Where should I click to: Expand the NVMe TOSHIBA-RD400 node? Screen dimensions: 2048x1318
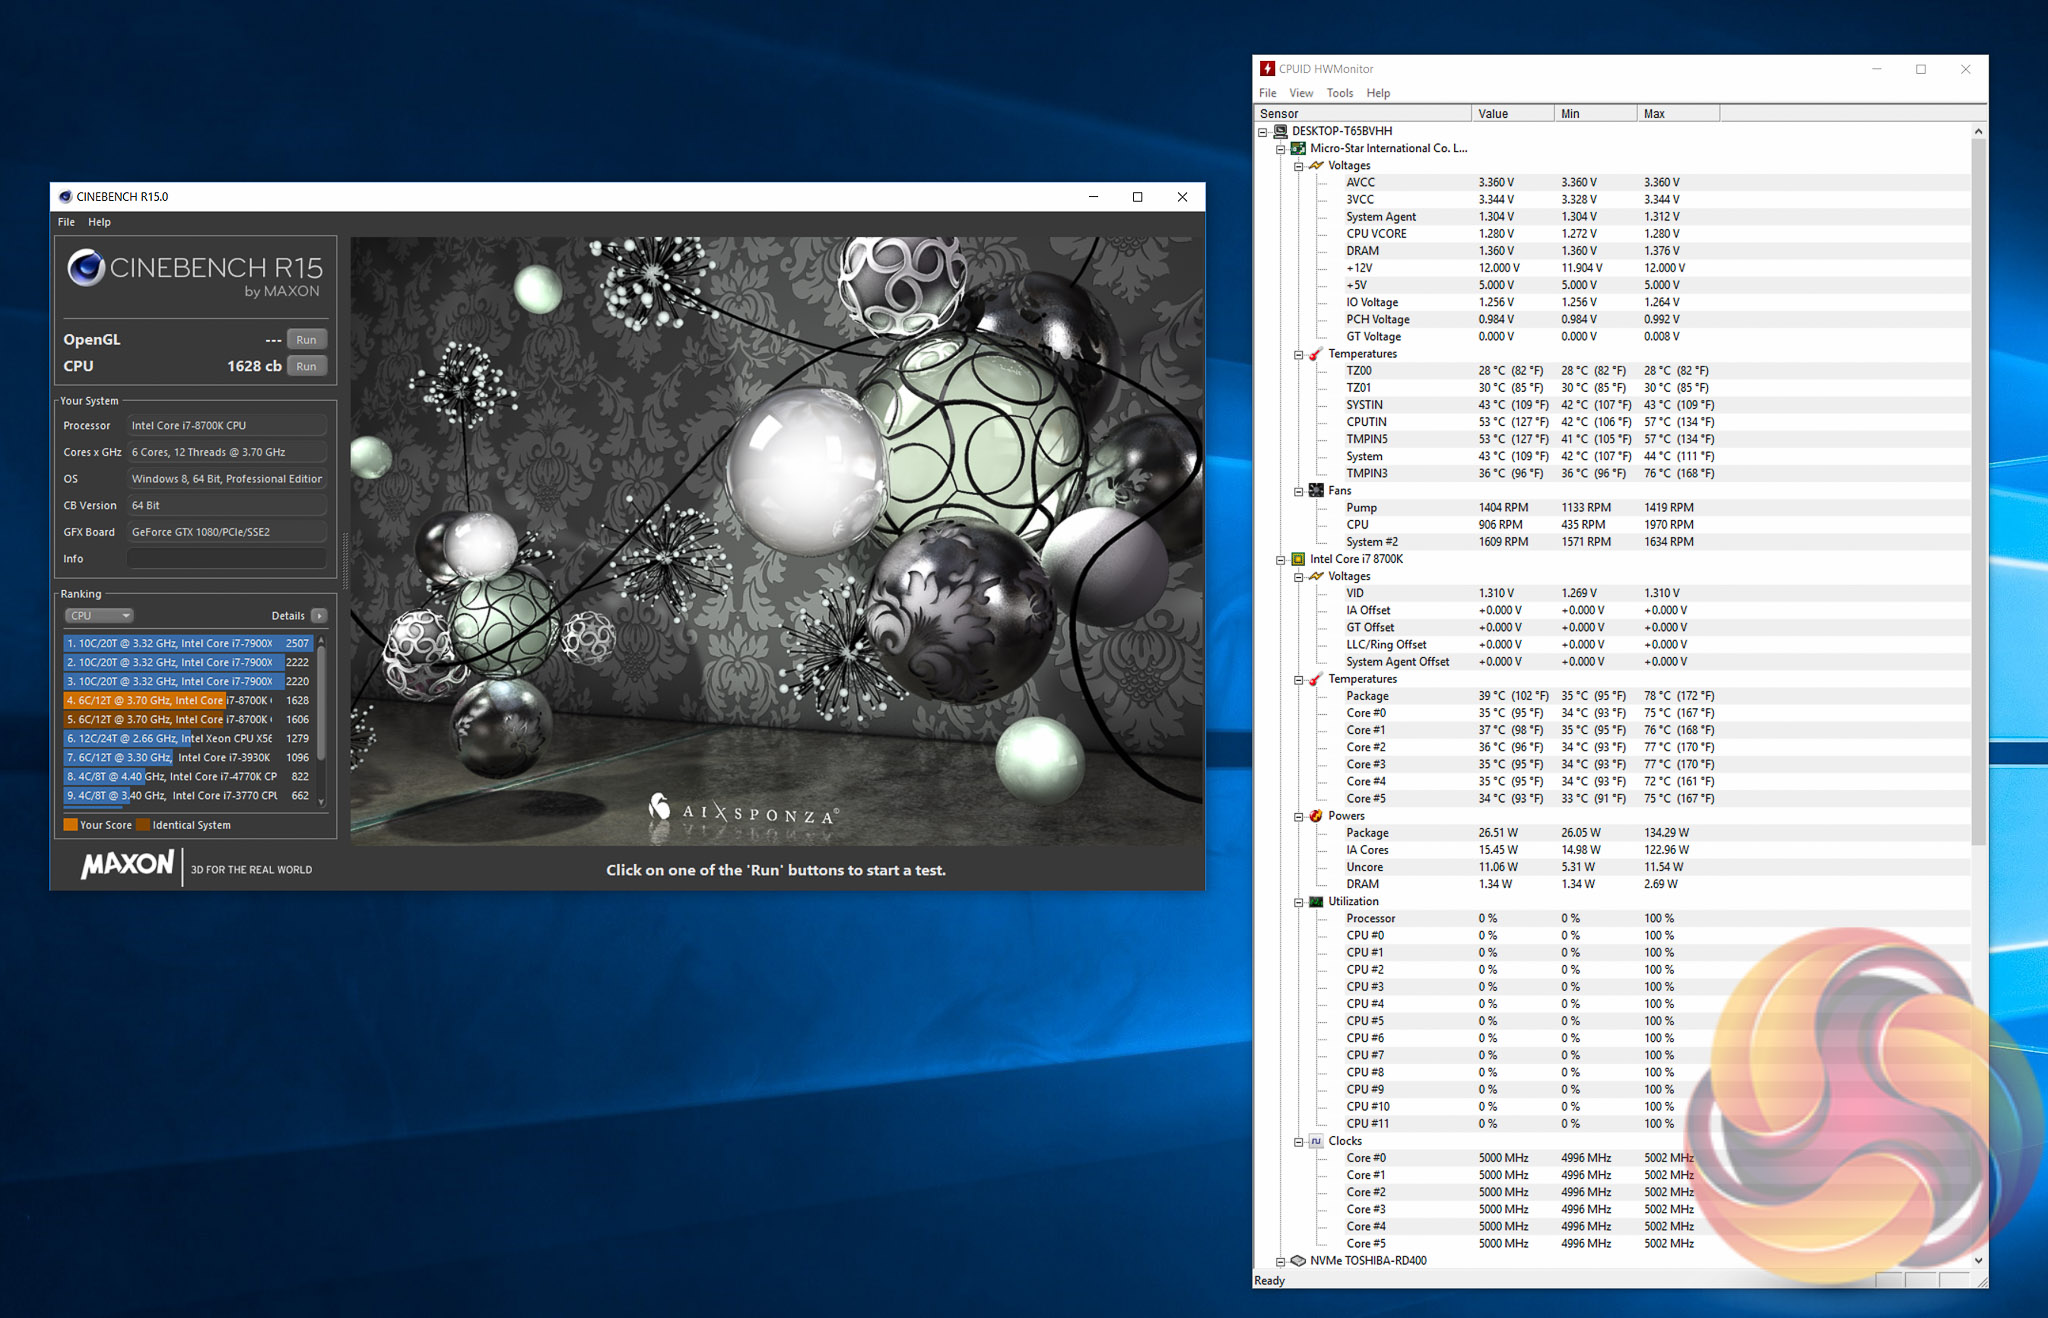coord(1280,1261)
